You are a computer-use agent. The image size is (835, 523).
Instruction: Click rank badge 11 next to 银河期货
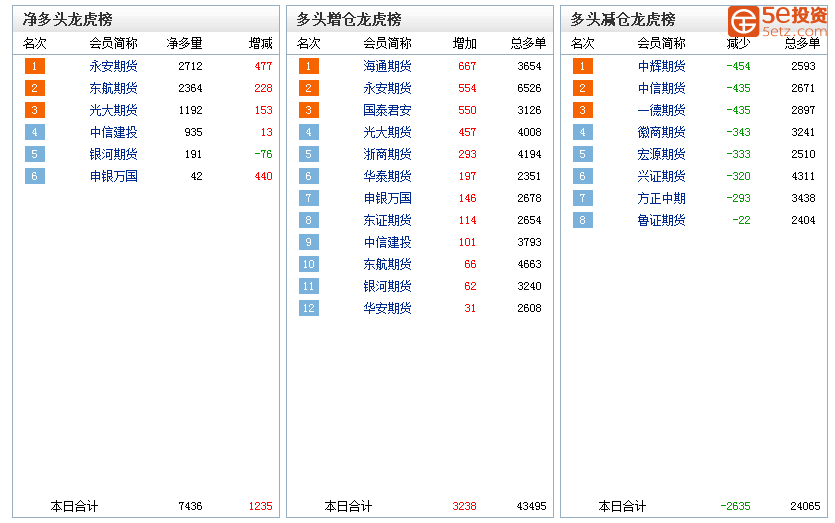(x=309, y=286)
